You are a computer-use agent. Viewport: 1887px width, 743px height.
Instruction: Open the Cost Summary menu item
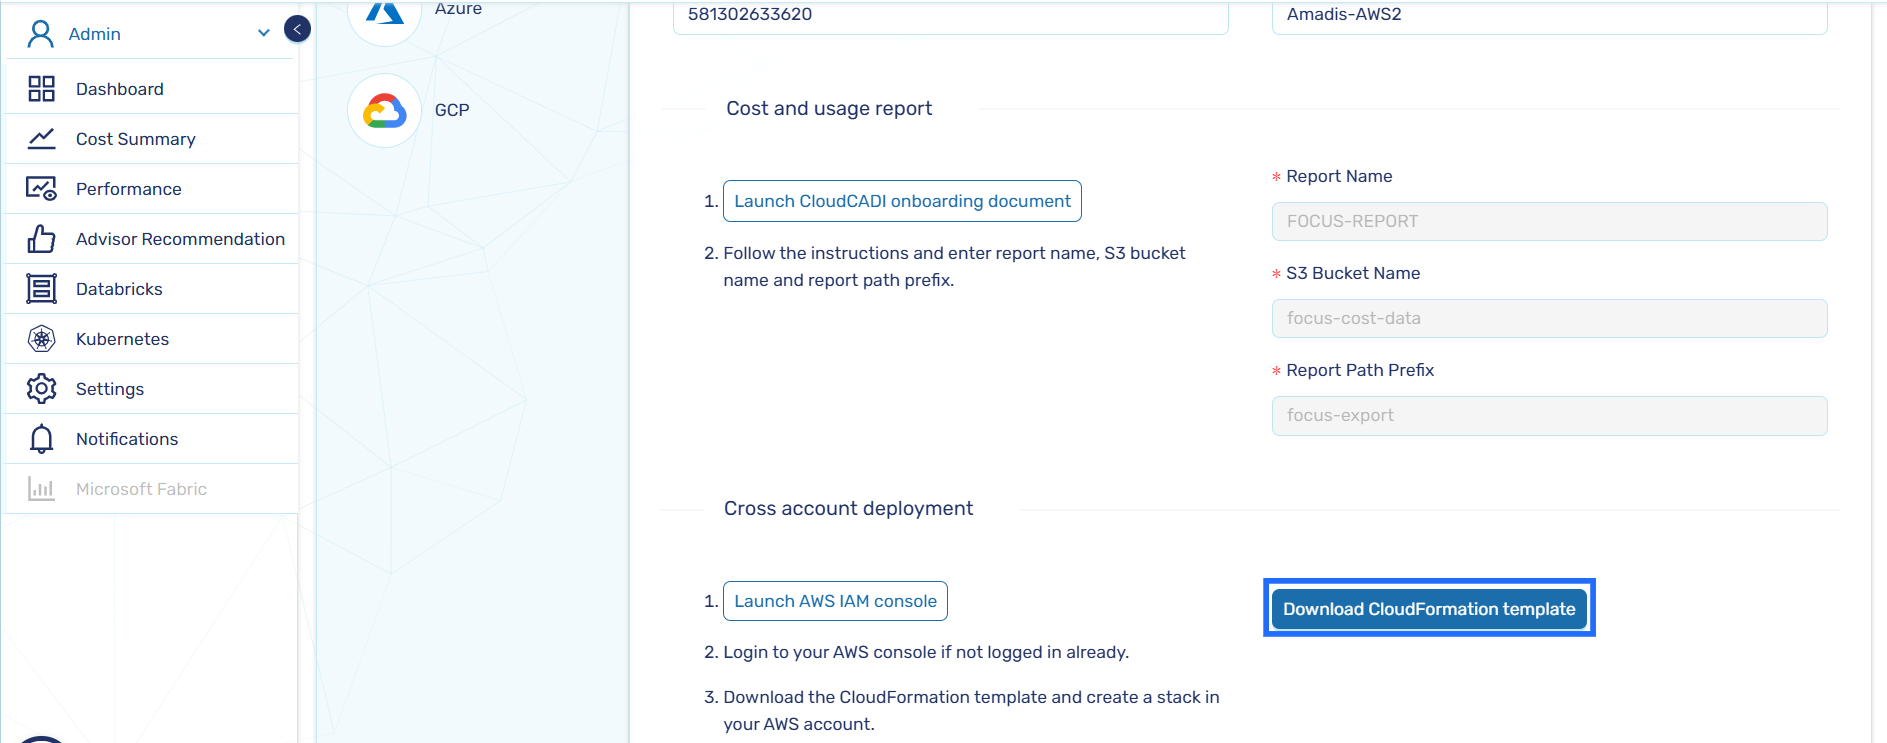coord(135,139)
